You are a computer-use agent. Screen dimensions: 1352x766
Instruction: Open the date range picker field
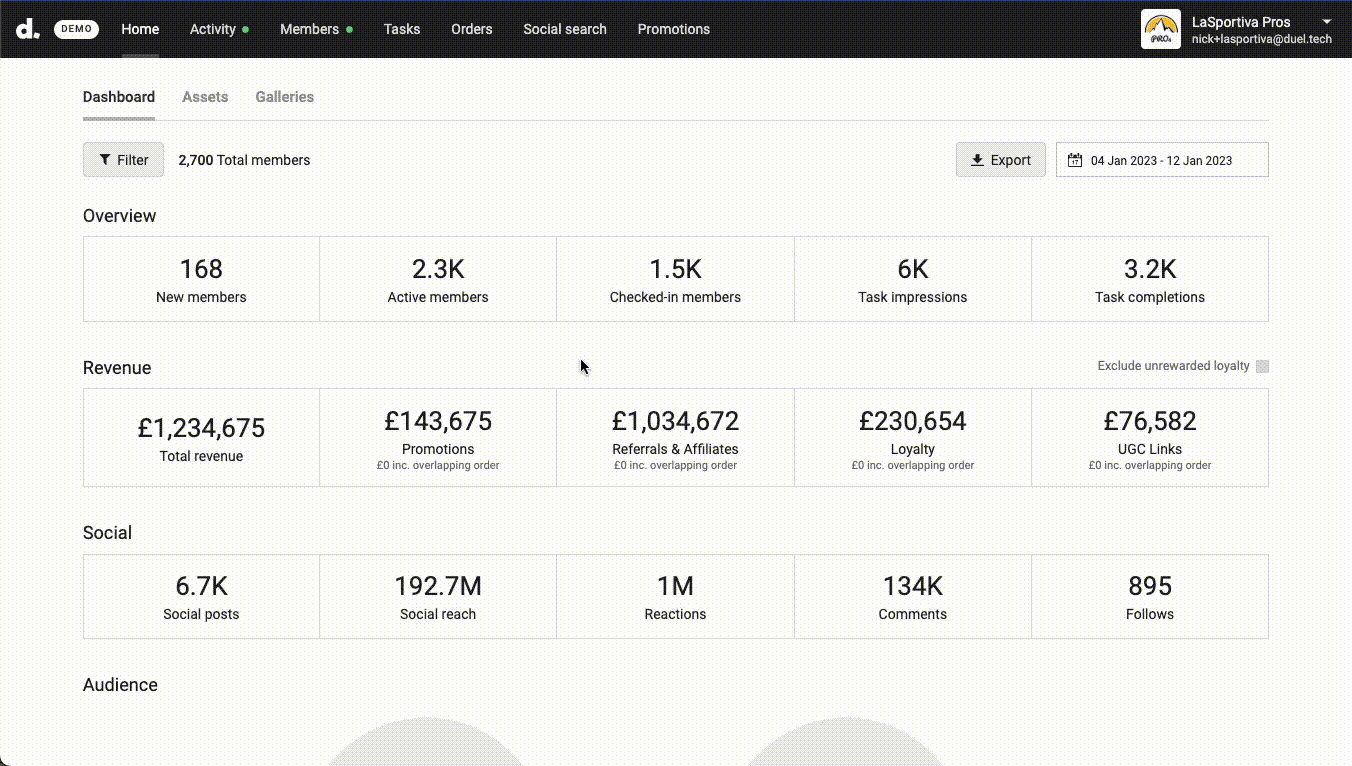coord(1162,160)
